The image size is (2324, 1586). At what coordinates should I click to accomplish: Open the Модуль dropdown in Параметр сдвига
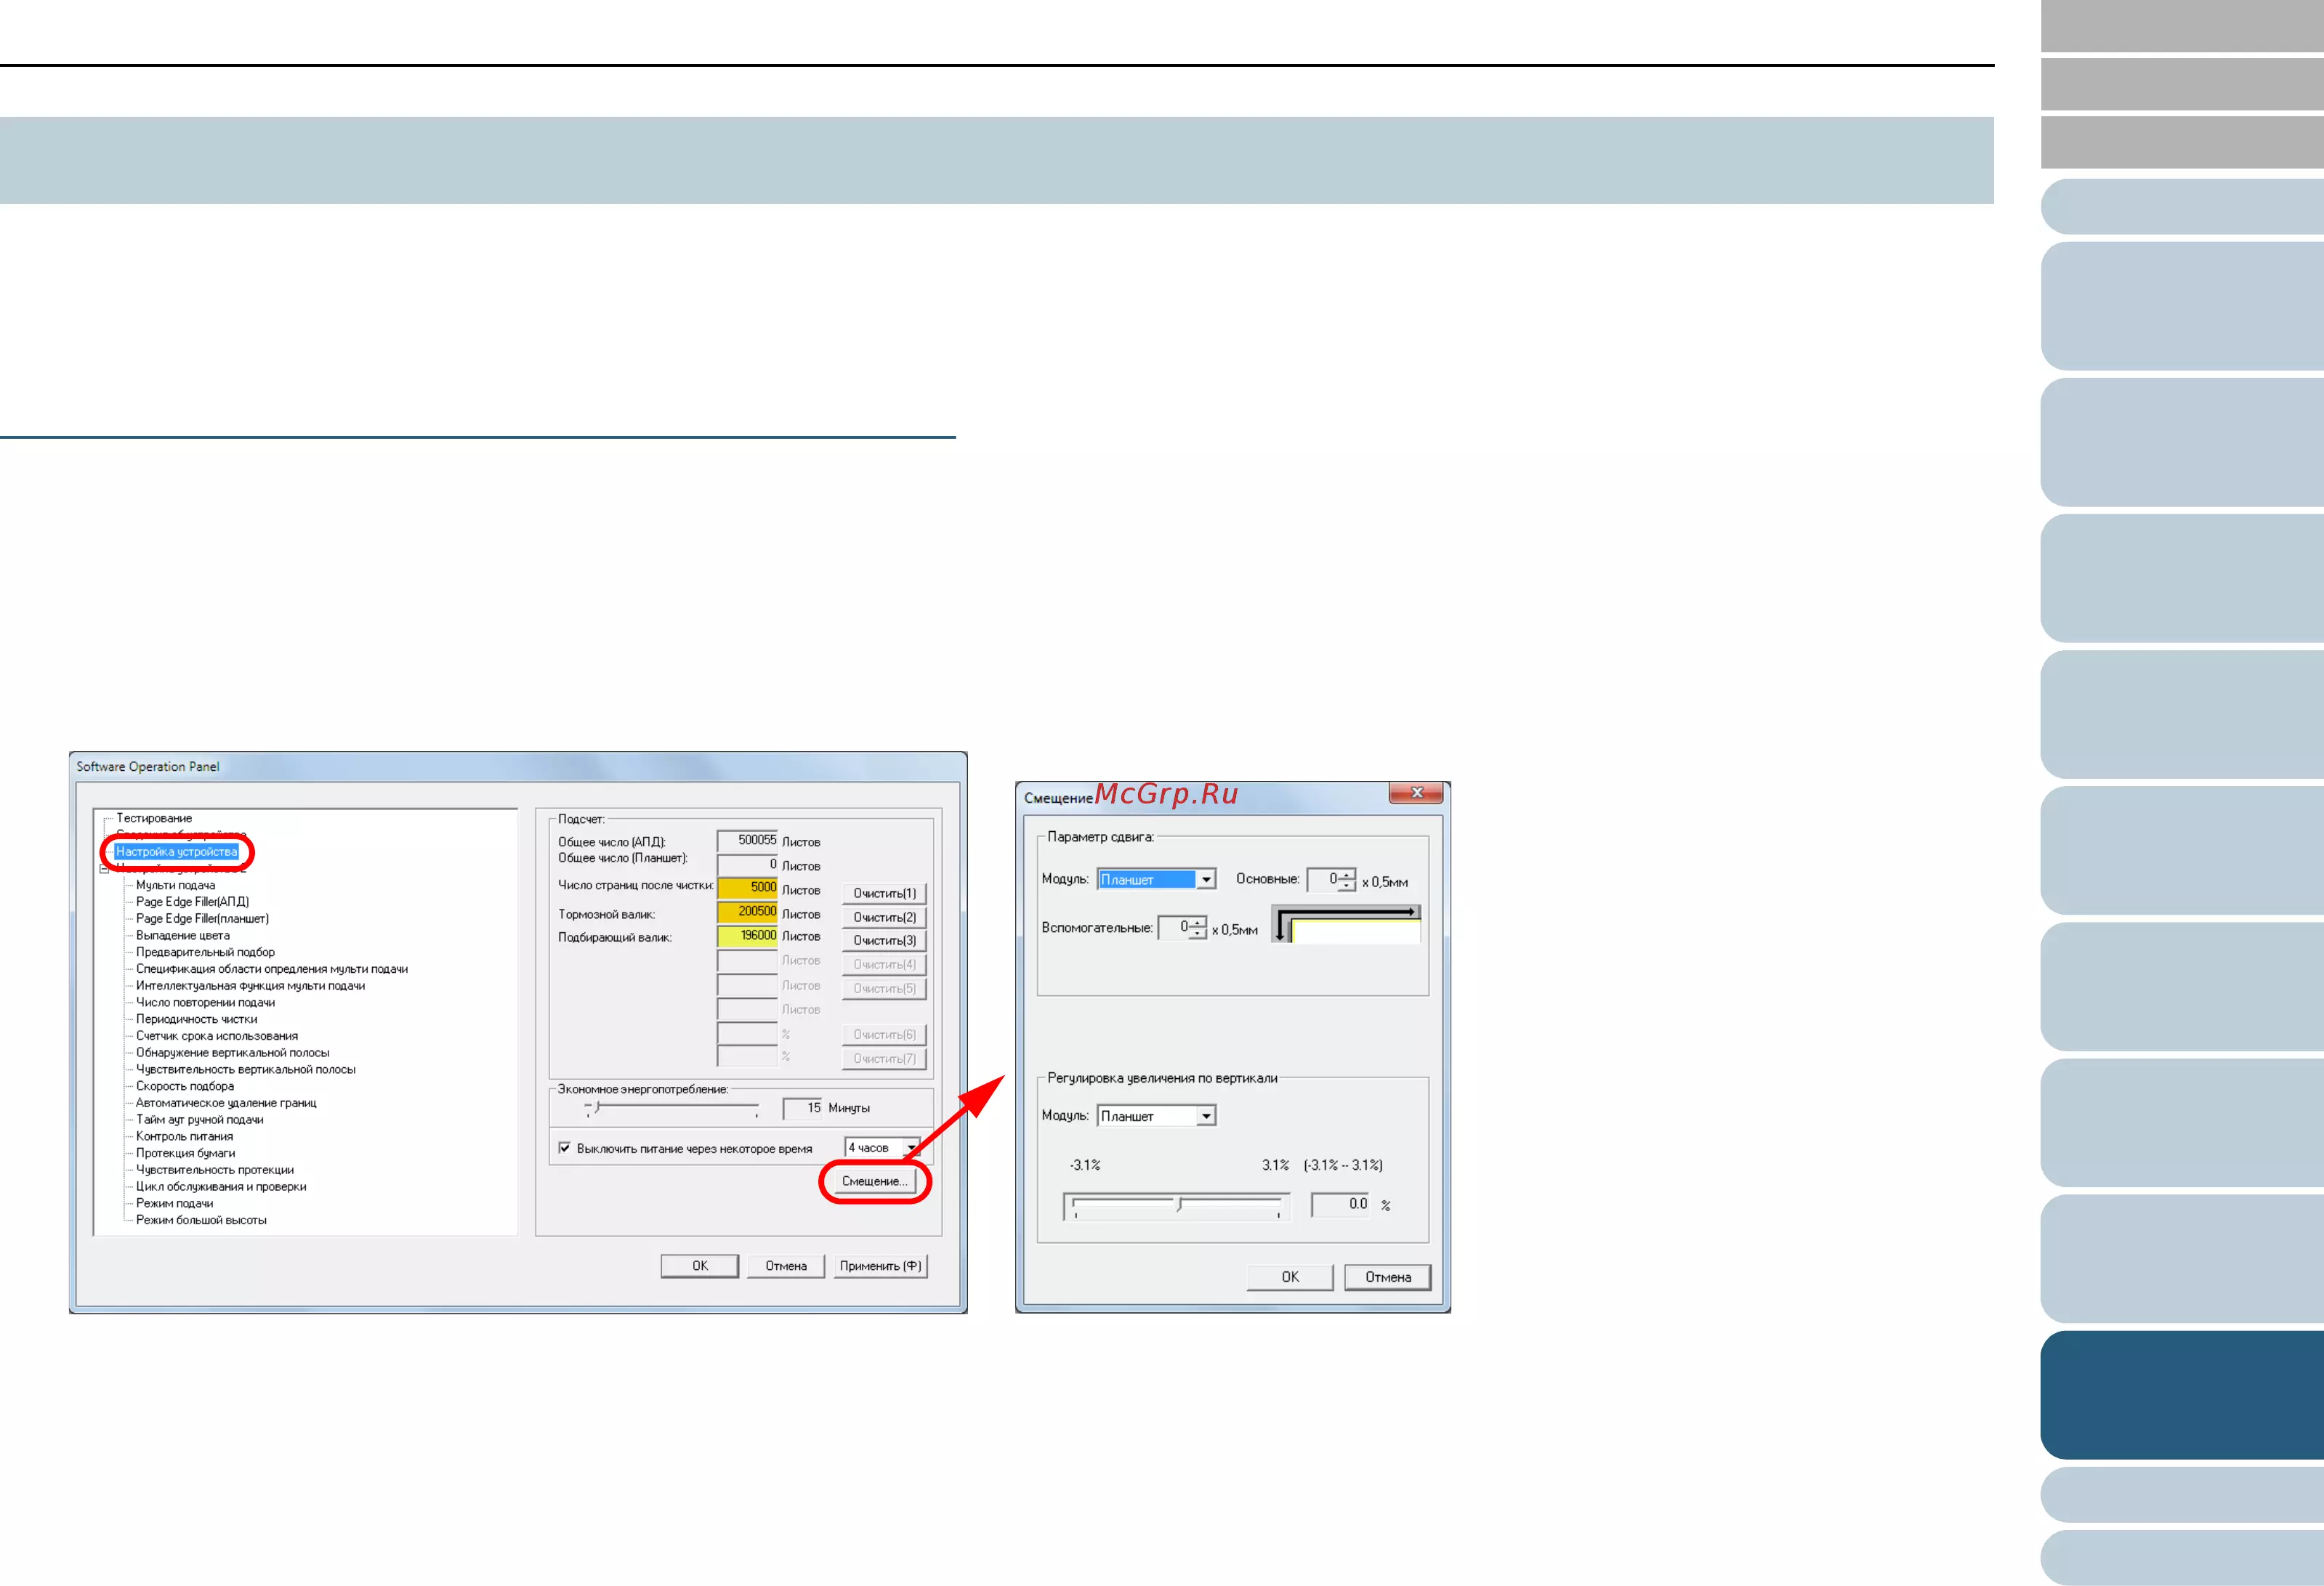click(x=1206, y=879)
